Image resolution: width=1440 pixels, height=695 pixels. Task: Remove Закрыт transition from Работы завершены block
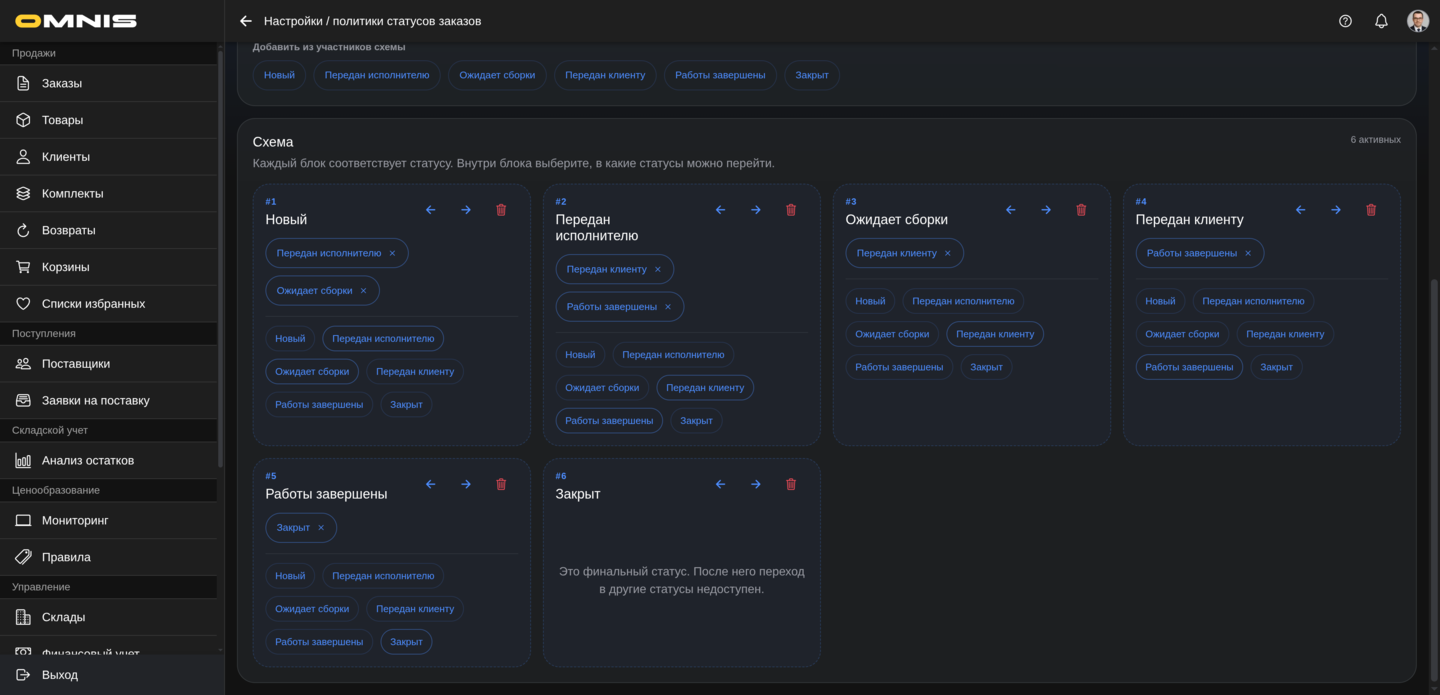coord(321,528)
